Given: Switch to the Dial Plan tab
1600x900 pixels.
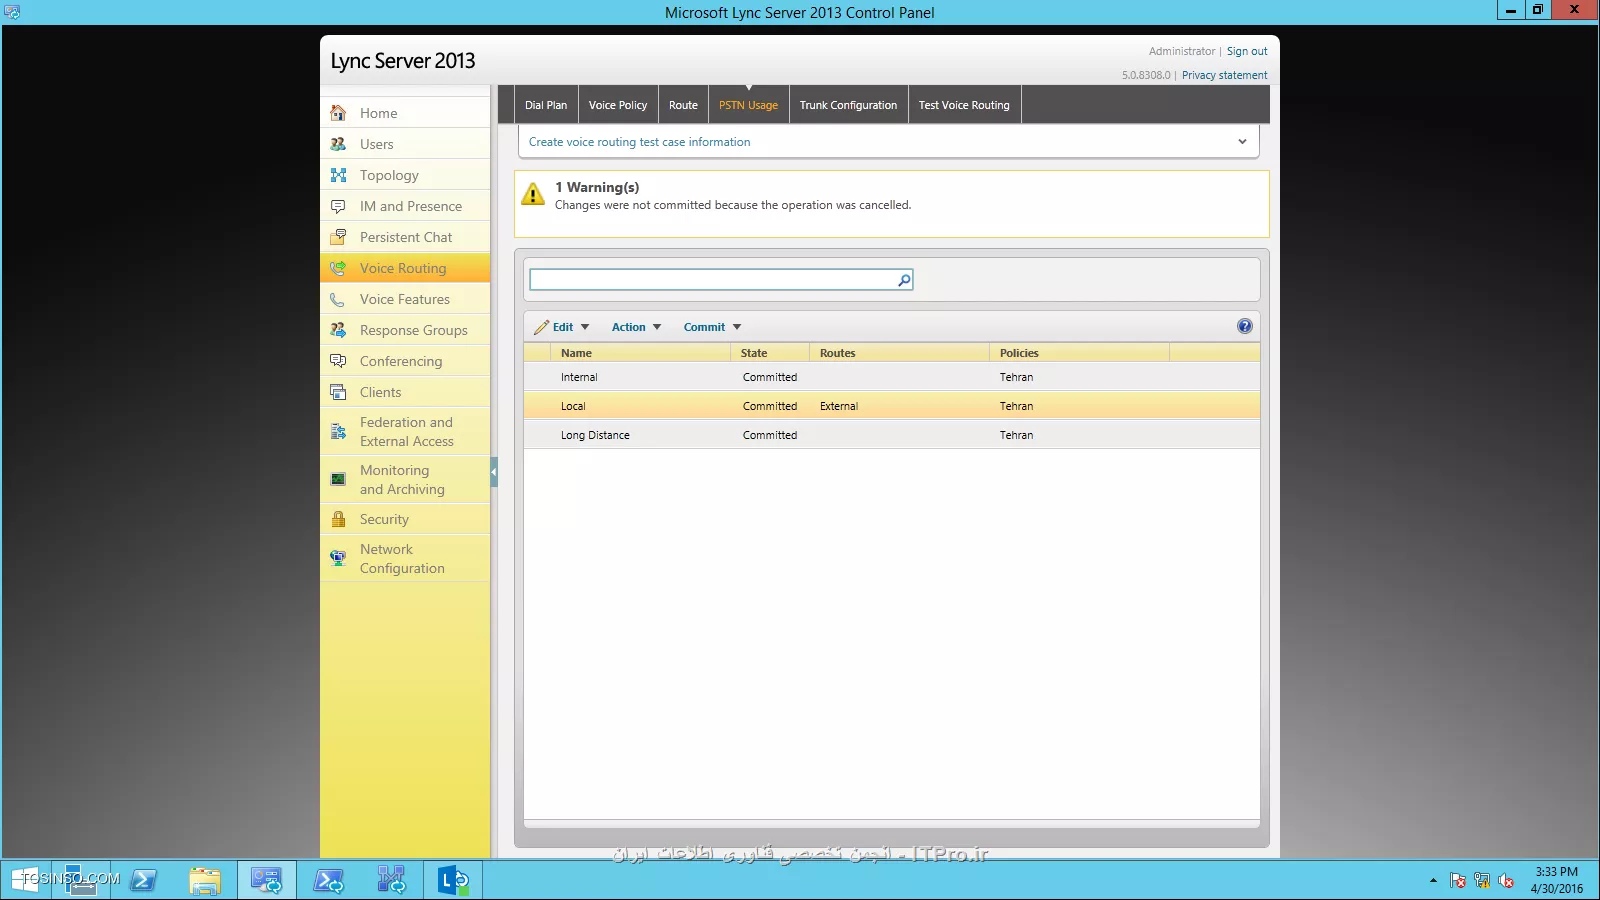Looking at the screenshot, I should [x=546, y=105].
